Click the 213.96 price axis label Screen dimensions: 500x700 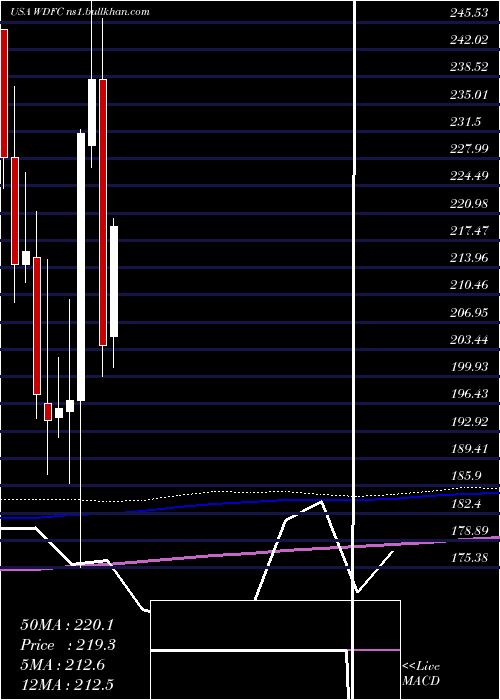[469, 258]
